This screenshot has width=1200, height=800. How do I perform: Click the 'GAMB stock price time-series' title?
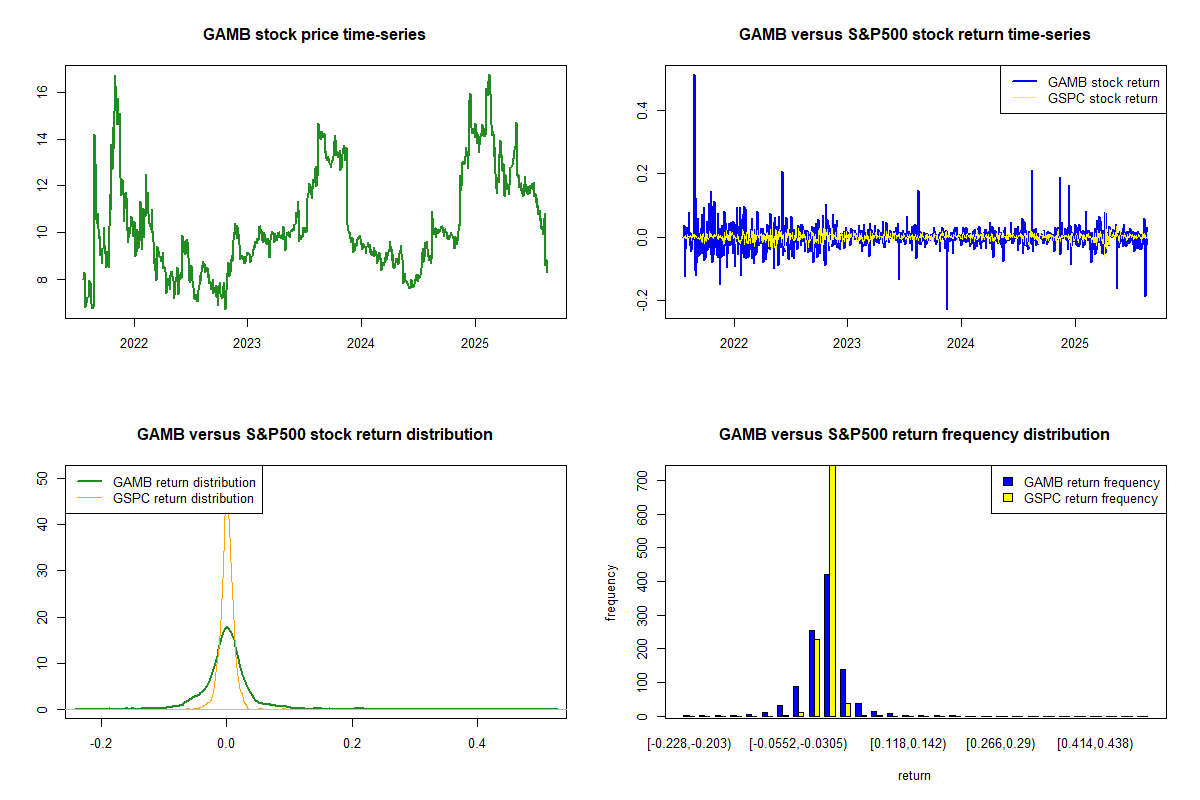click(x=314, y=34)
